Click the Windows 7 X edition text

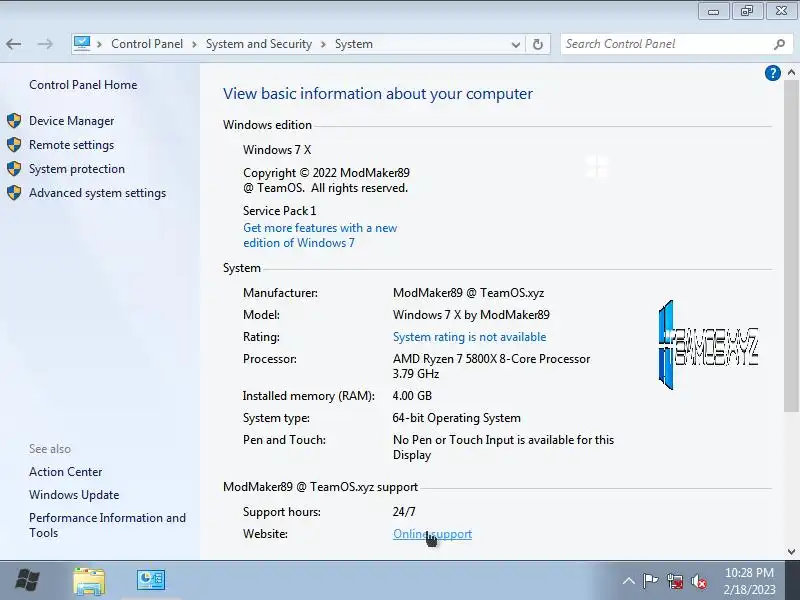coord(277,150)
